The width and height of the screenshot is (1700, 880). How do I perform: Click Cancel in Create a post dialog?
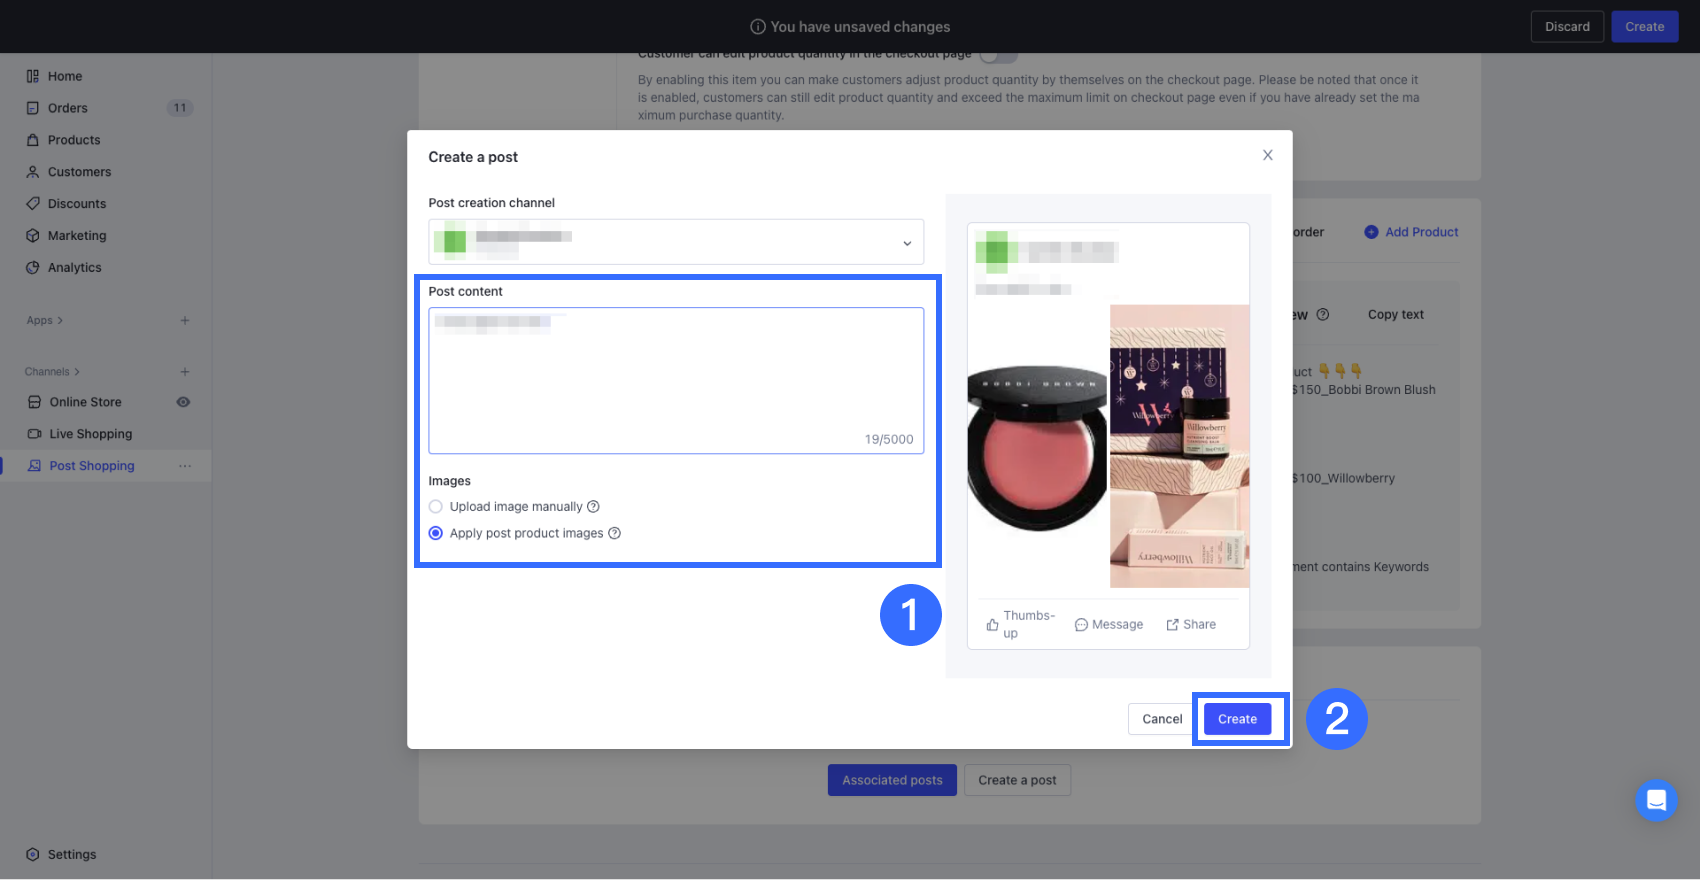pos(1162,719)
